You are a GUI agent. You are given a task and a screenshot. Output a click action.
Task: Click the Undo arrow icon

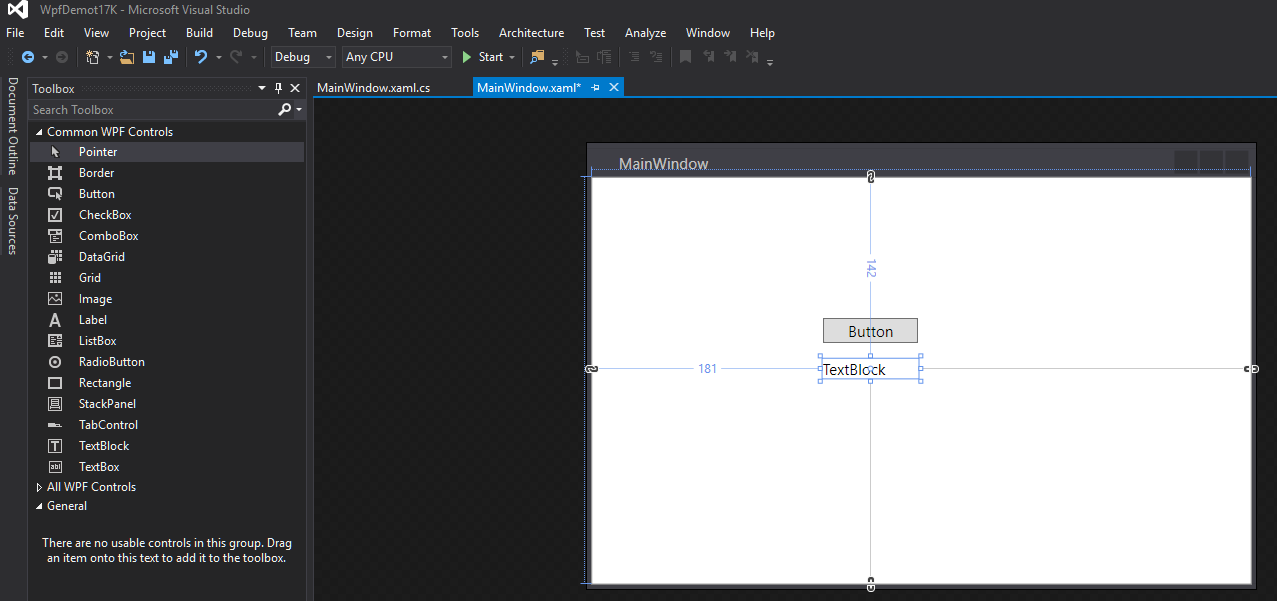201,57
